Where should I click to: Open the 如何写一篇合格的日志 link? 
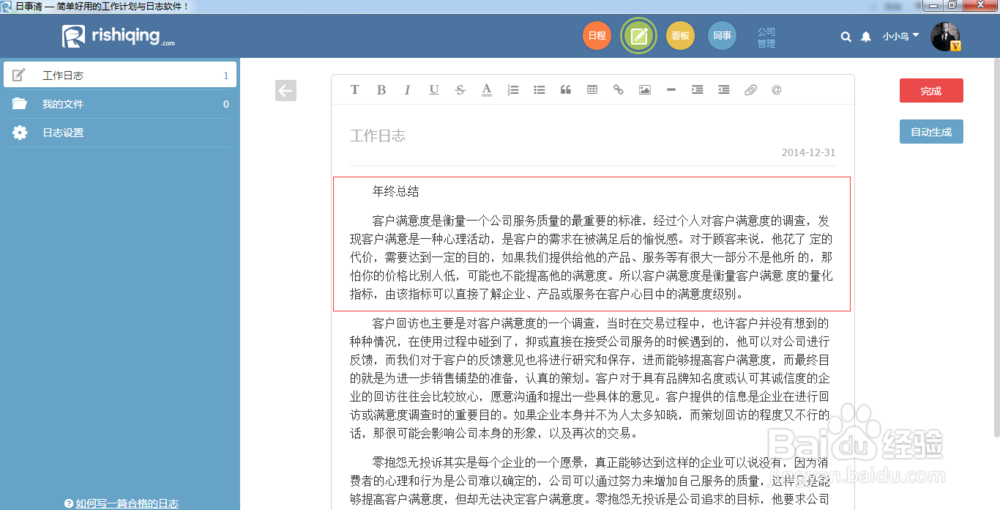126,504
